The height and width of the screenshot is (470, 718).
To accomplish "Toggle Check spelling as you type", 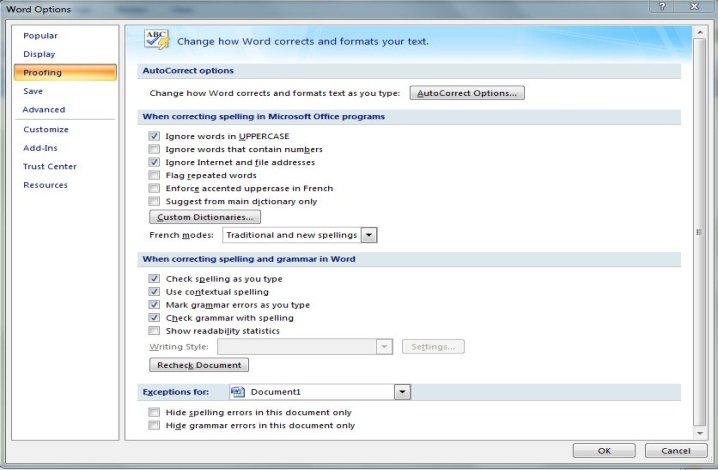I will (x=154, y=279).
